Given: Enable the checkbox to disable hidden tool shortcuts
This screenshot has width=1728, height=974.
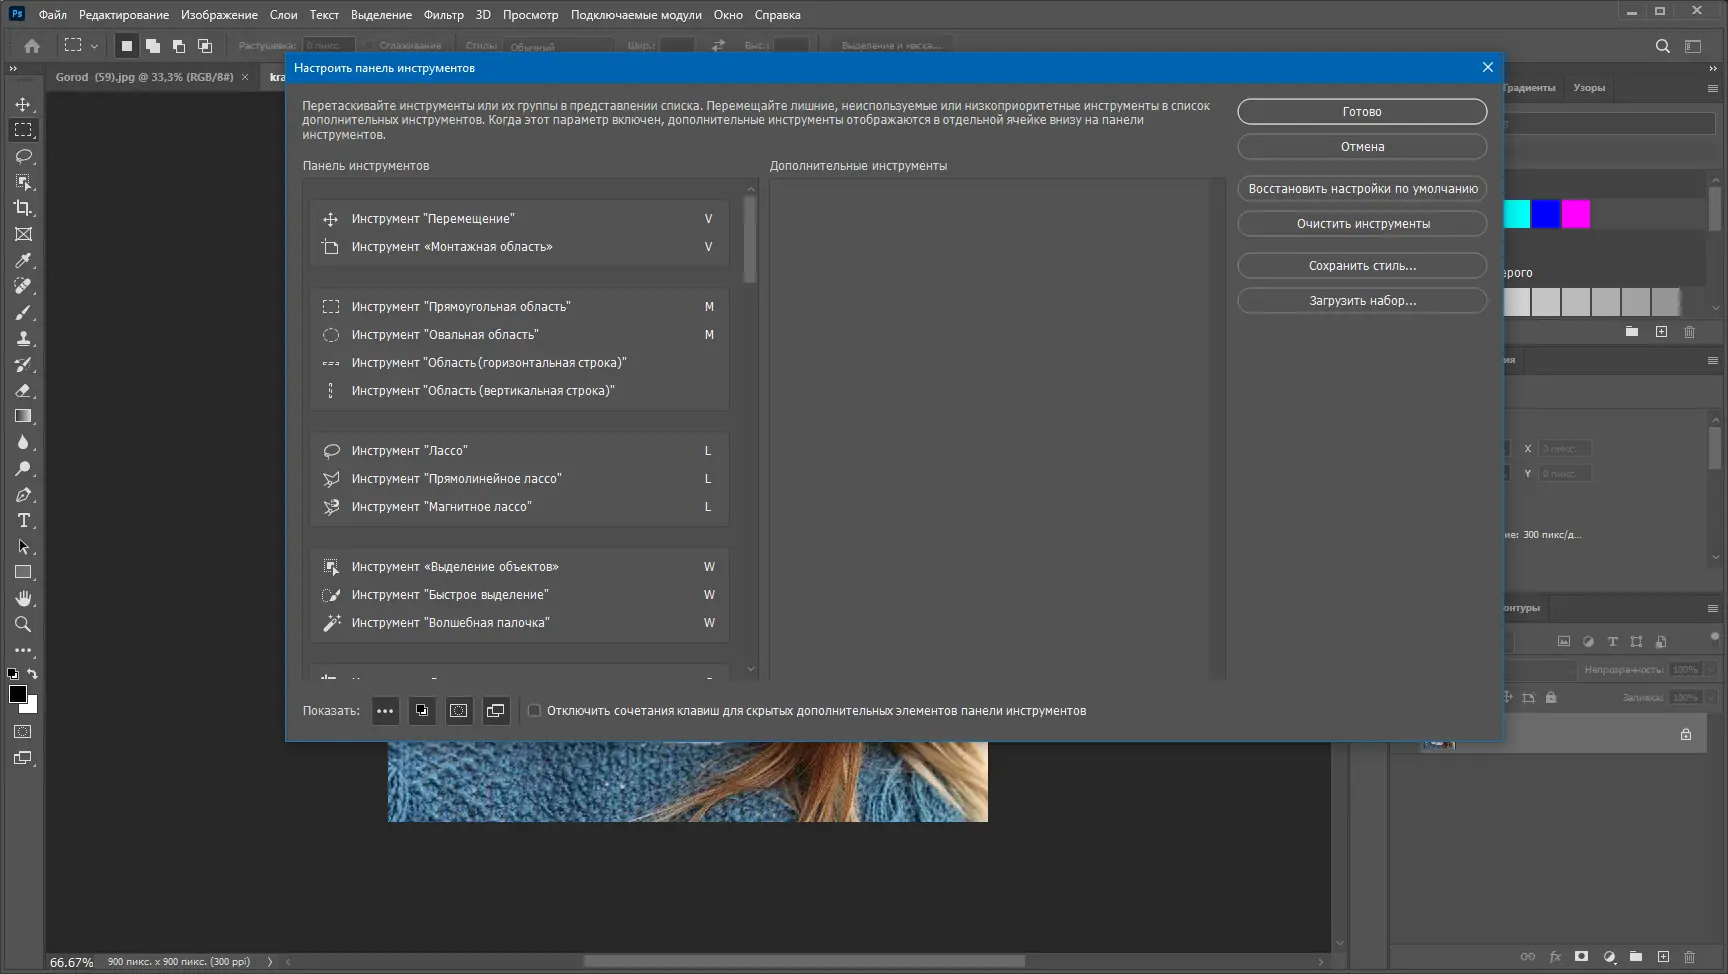Looking at the screenshot, I should 534,711.
